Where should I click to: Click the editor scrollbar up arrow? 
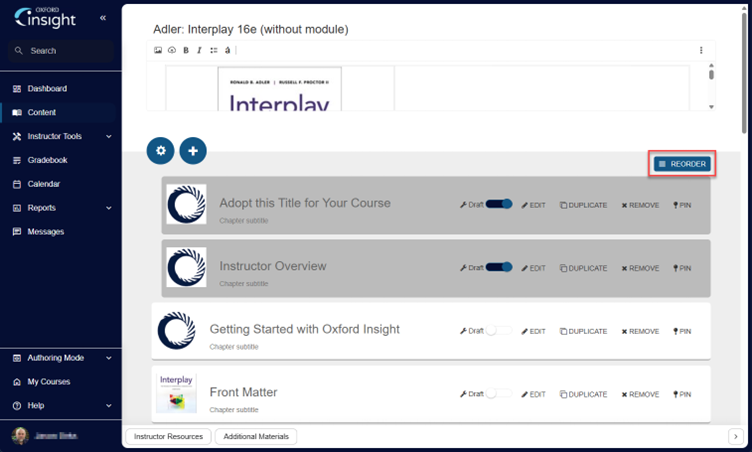coord(711,65)
